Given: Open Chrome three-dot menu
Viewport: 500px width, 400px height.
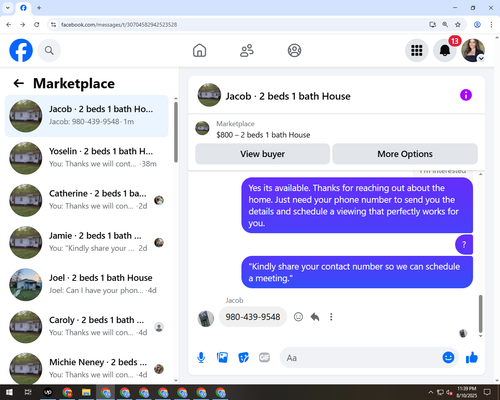Looking at the screenshot, I should pos(491,25).
